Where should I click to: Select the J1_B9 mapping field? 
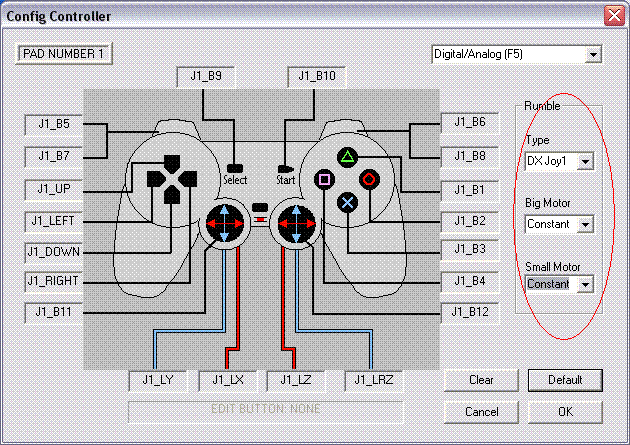pos(206,76)
